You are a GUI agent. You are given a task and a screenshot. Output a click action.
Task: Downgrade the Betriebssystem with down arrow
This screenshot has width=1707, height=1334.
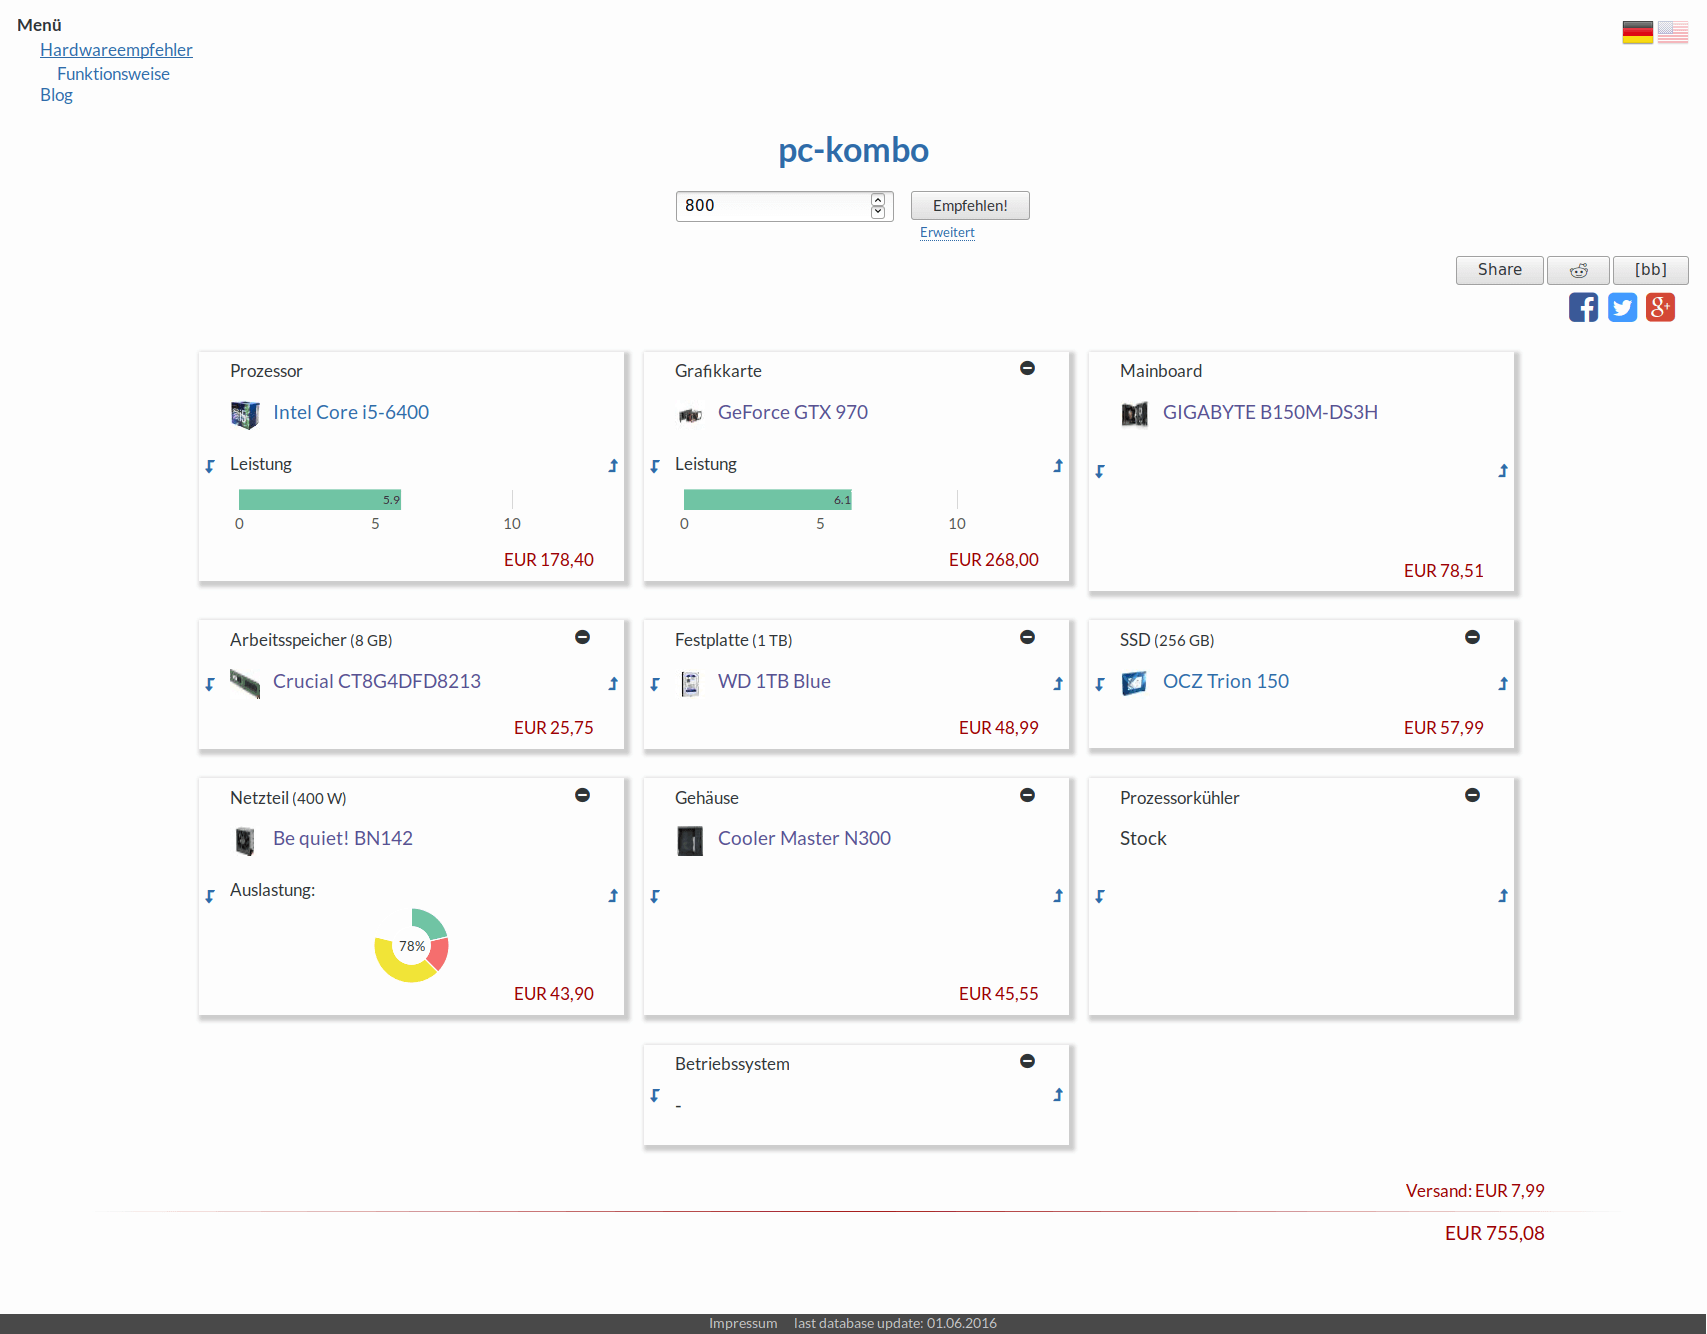655,1095
